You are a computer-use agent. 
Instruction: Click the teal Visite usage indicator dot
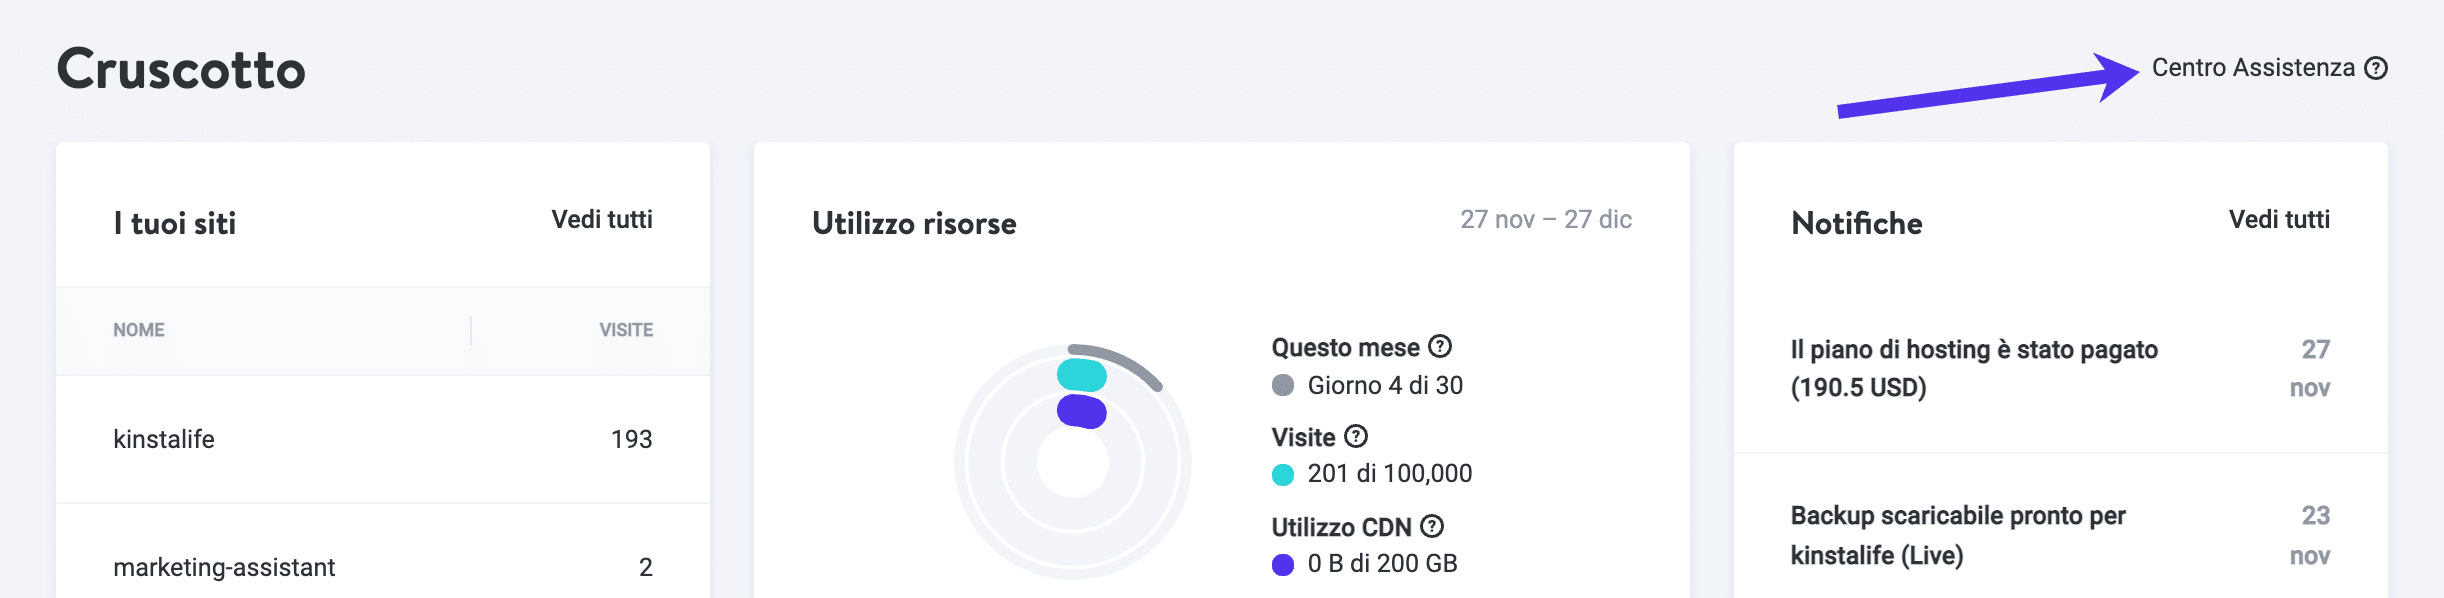point(1283,474)
